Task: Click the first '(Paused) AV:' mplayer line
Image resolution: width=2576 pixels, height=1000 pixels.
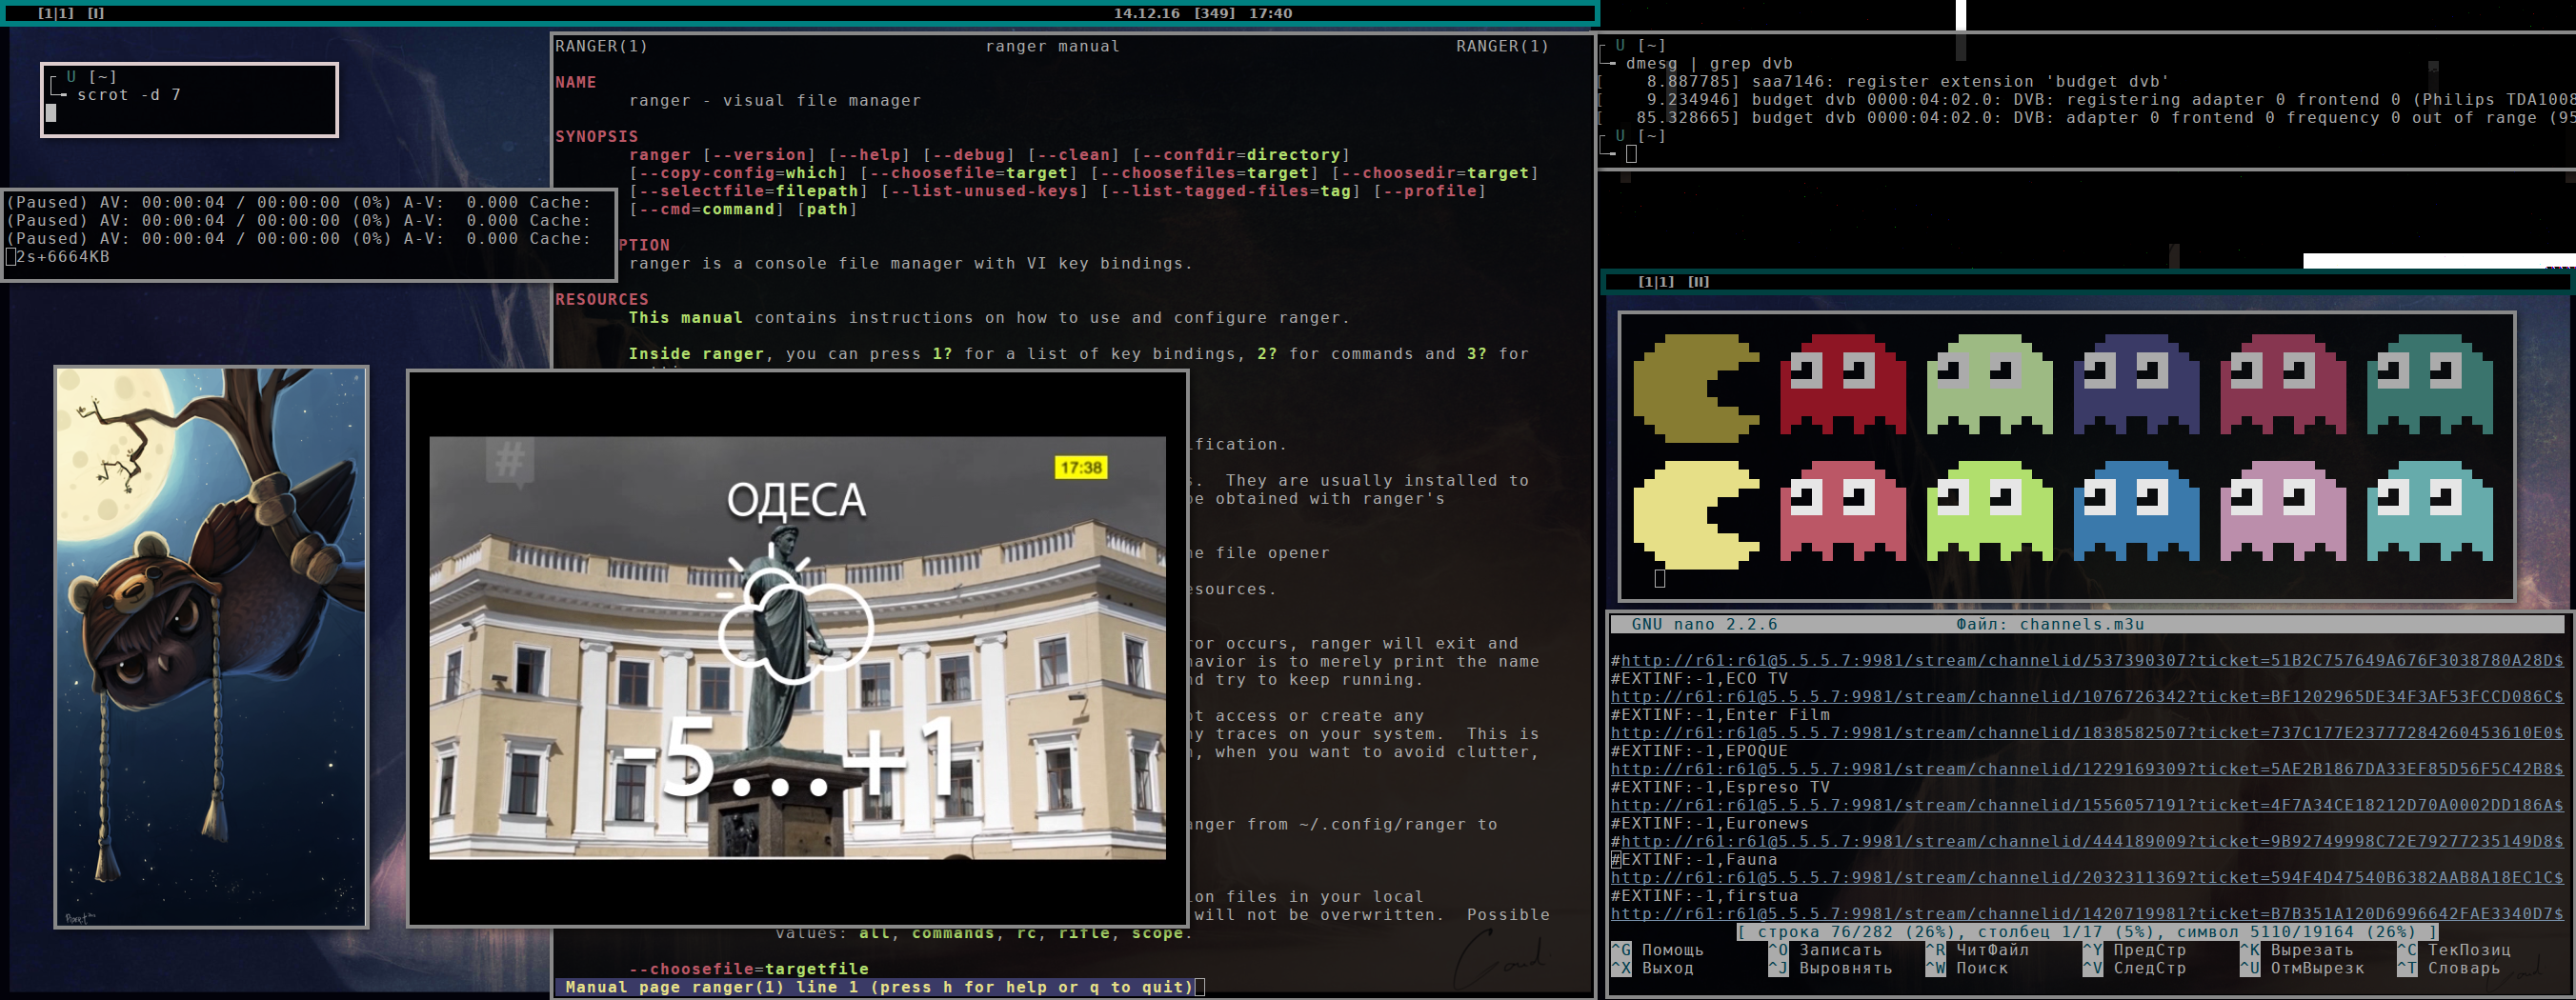Action: pos(299,202)
